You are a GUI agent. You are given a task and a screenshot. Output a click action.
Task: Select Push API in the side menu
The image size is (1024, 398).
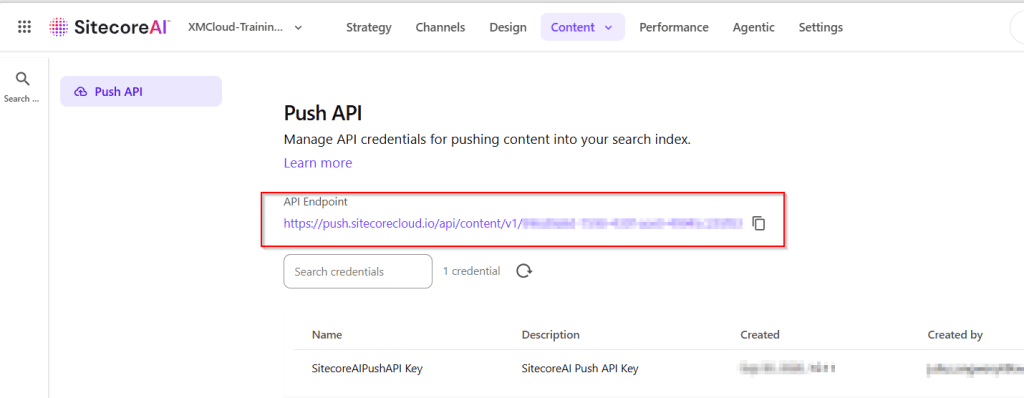tap(141, 91)
